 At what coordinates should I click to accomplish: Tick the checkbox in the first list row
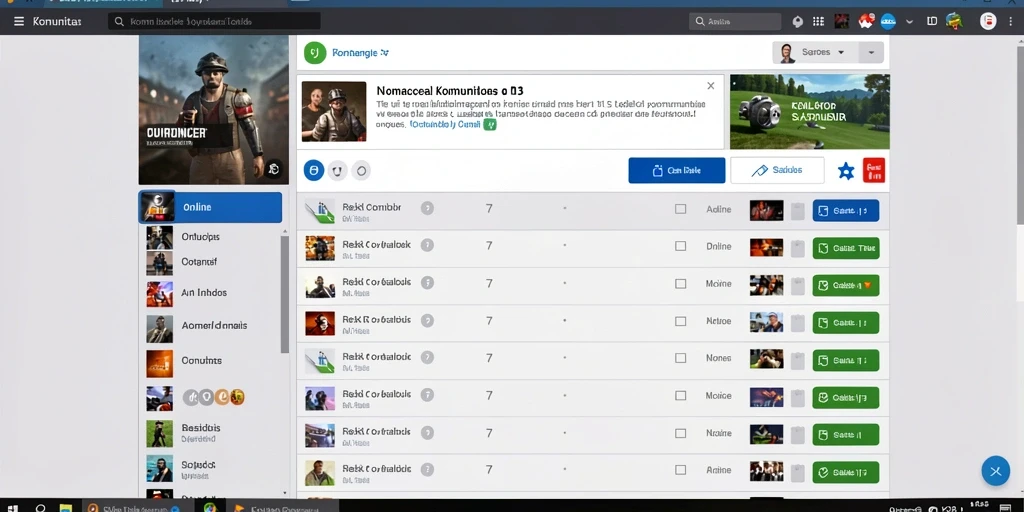(680, 209)
